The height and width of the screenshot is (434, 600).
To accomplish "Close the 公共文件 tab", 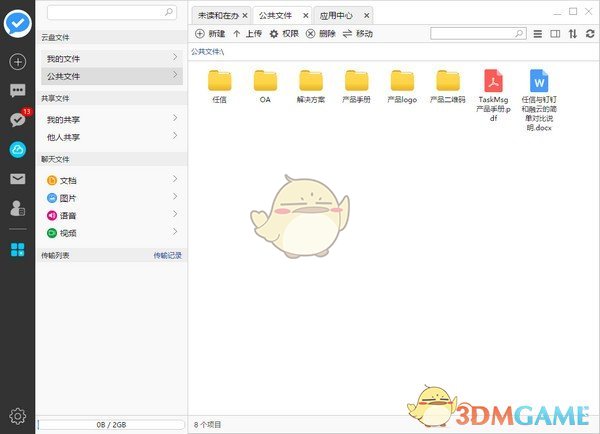I will click(305, 16).
